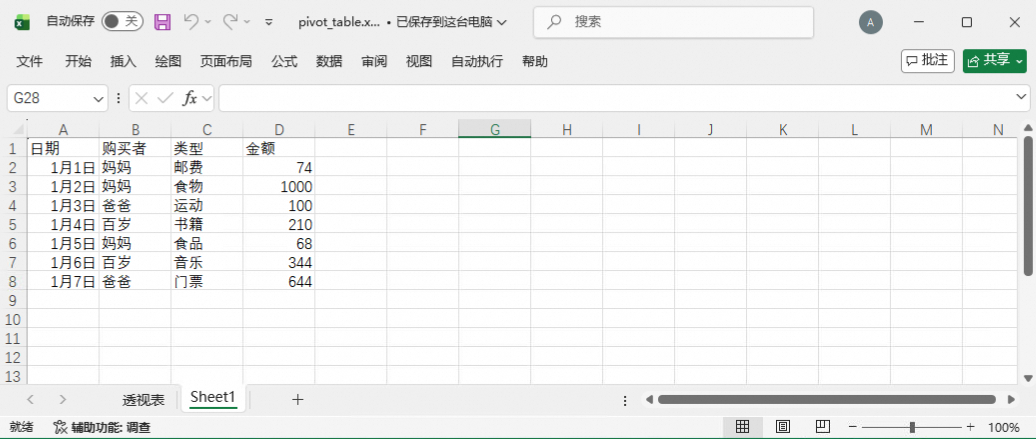
Task: Click the Undo arrow icon
Action: tap(191, 22)
